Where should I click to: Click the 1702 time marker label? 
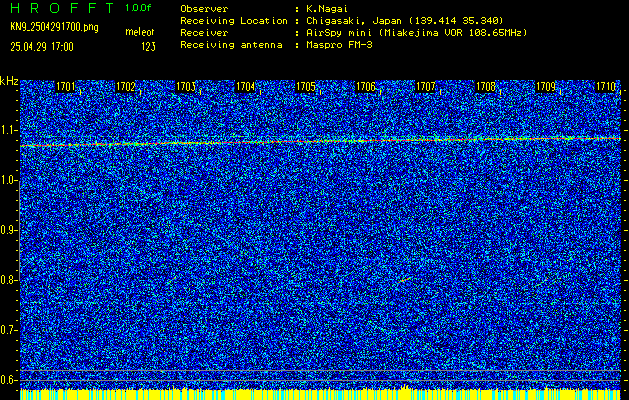click(x=126, y=87)
